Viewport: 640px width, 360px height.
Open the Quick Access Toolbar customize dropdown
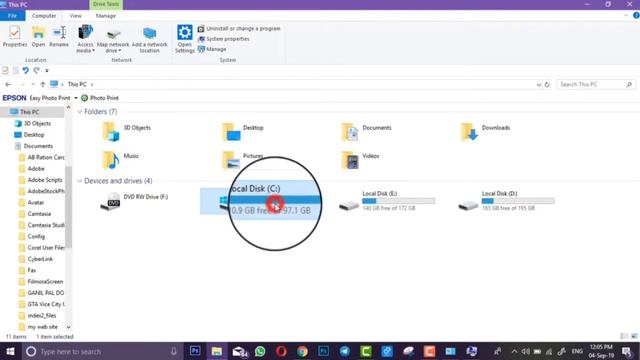pos(47,71)
